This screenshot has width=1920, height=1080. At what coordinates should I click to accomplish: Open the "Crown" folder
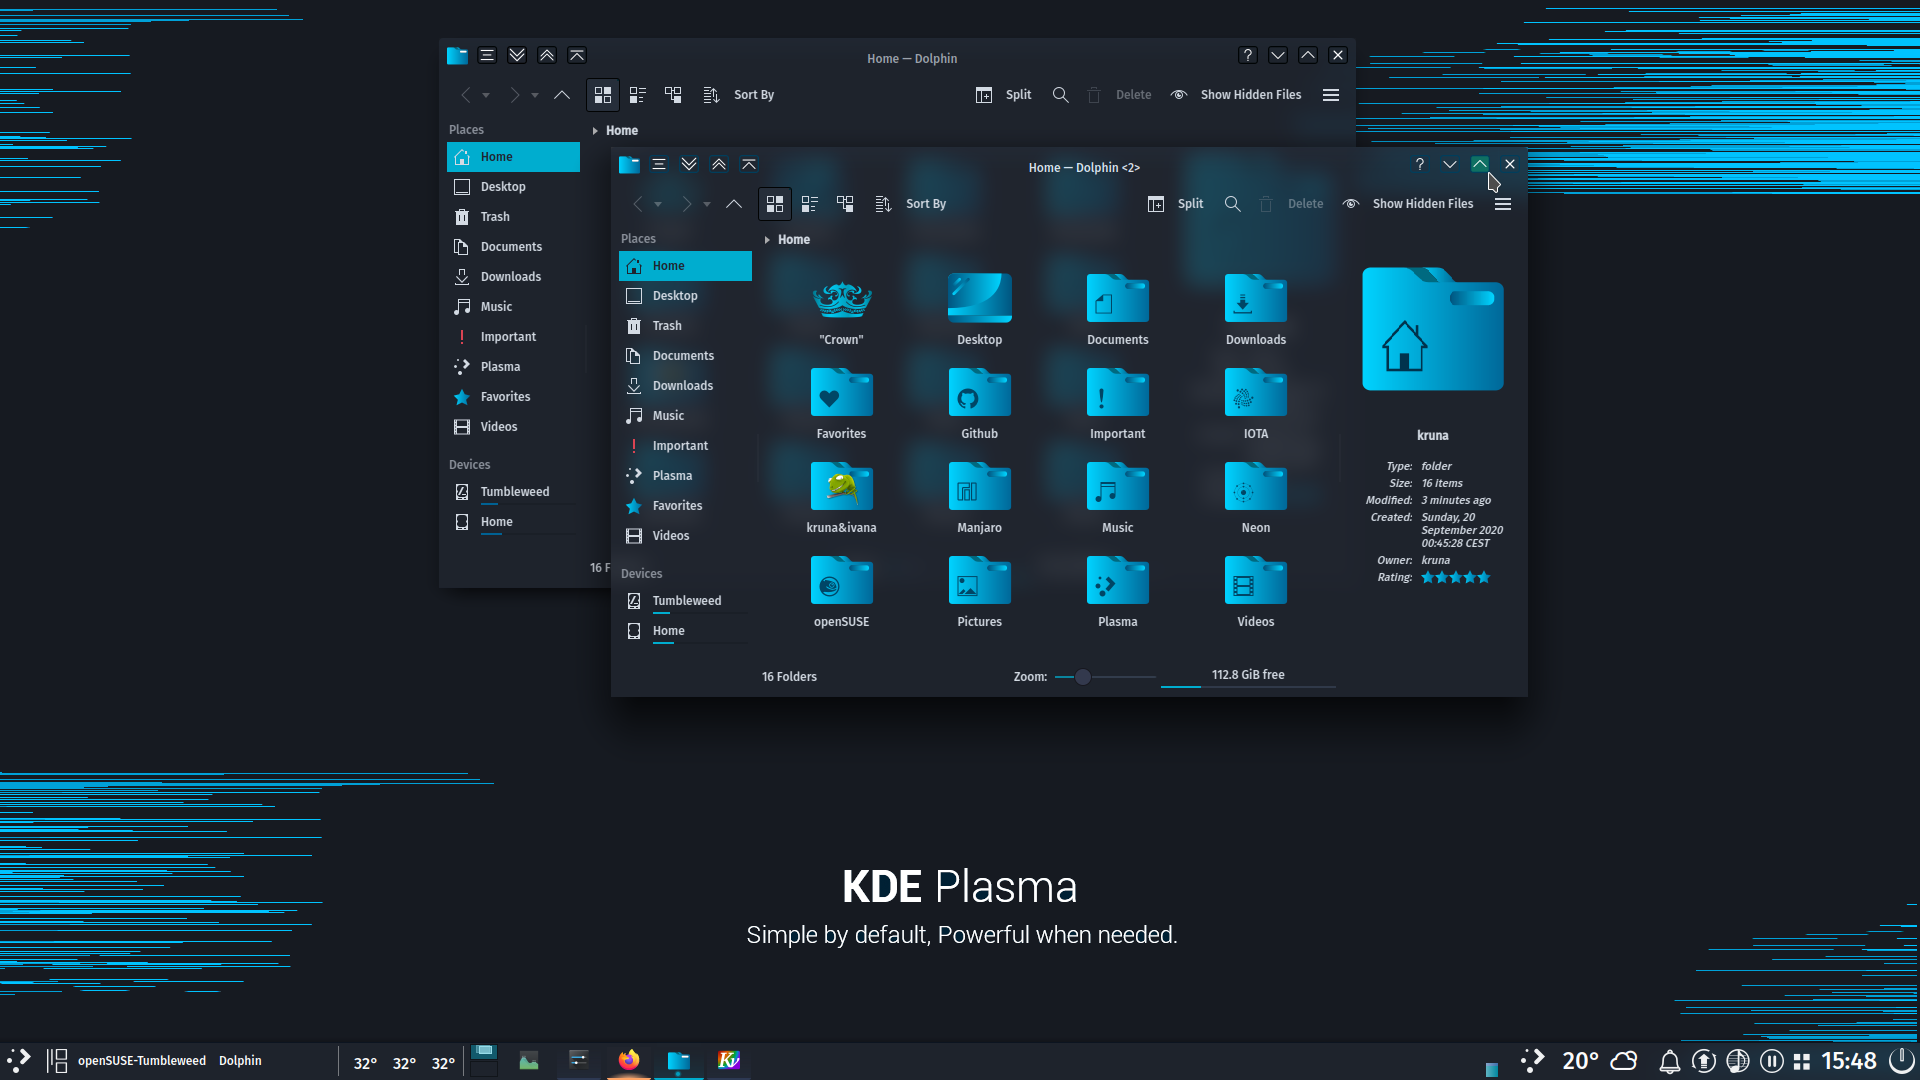coord(841,311)
